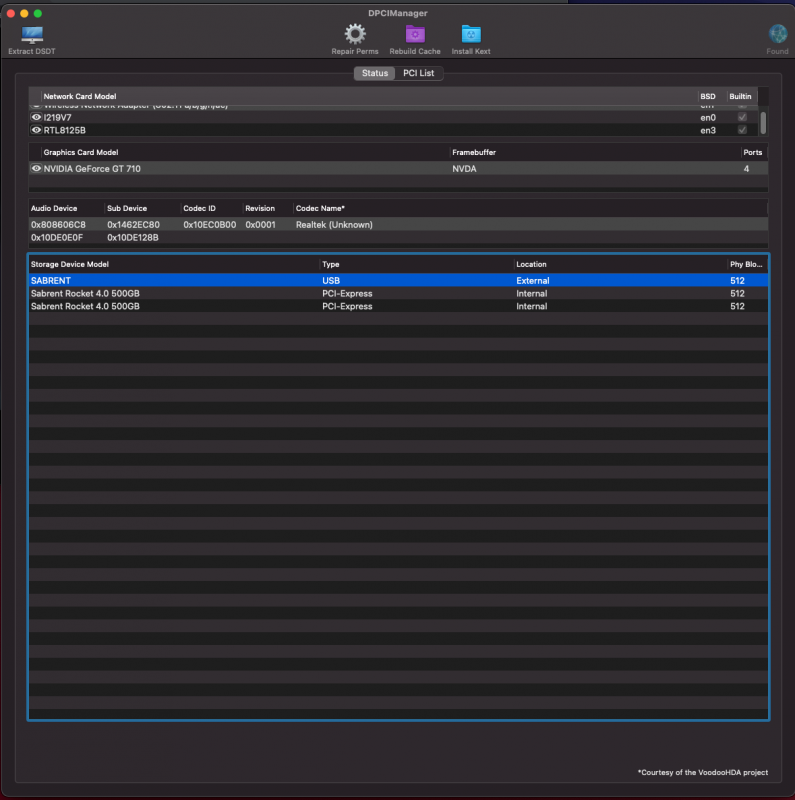Click the network card list scrollbar

point(763,121)
